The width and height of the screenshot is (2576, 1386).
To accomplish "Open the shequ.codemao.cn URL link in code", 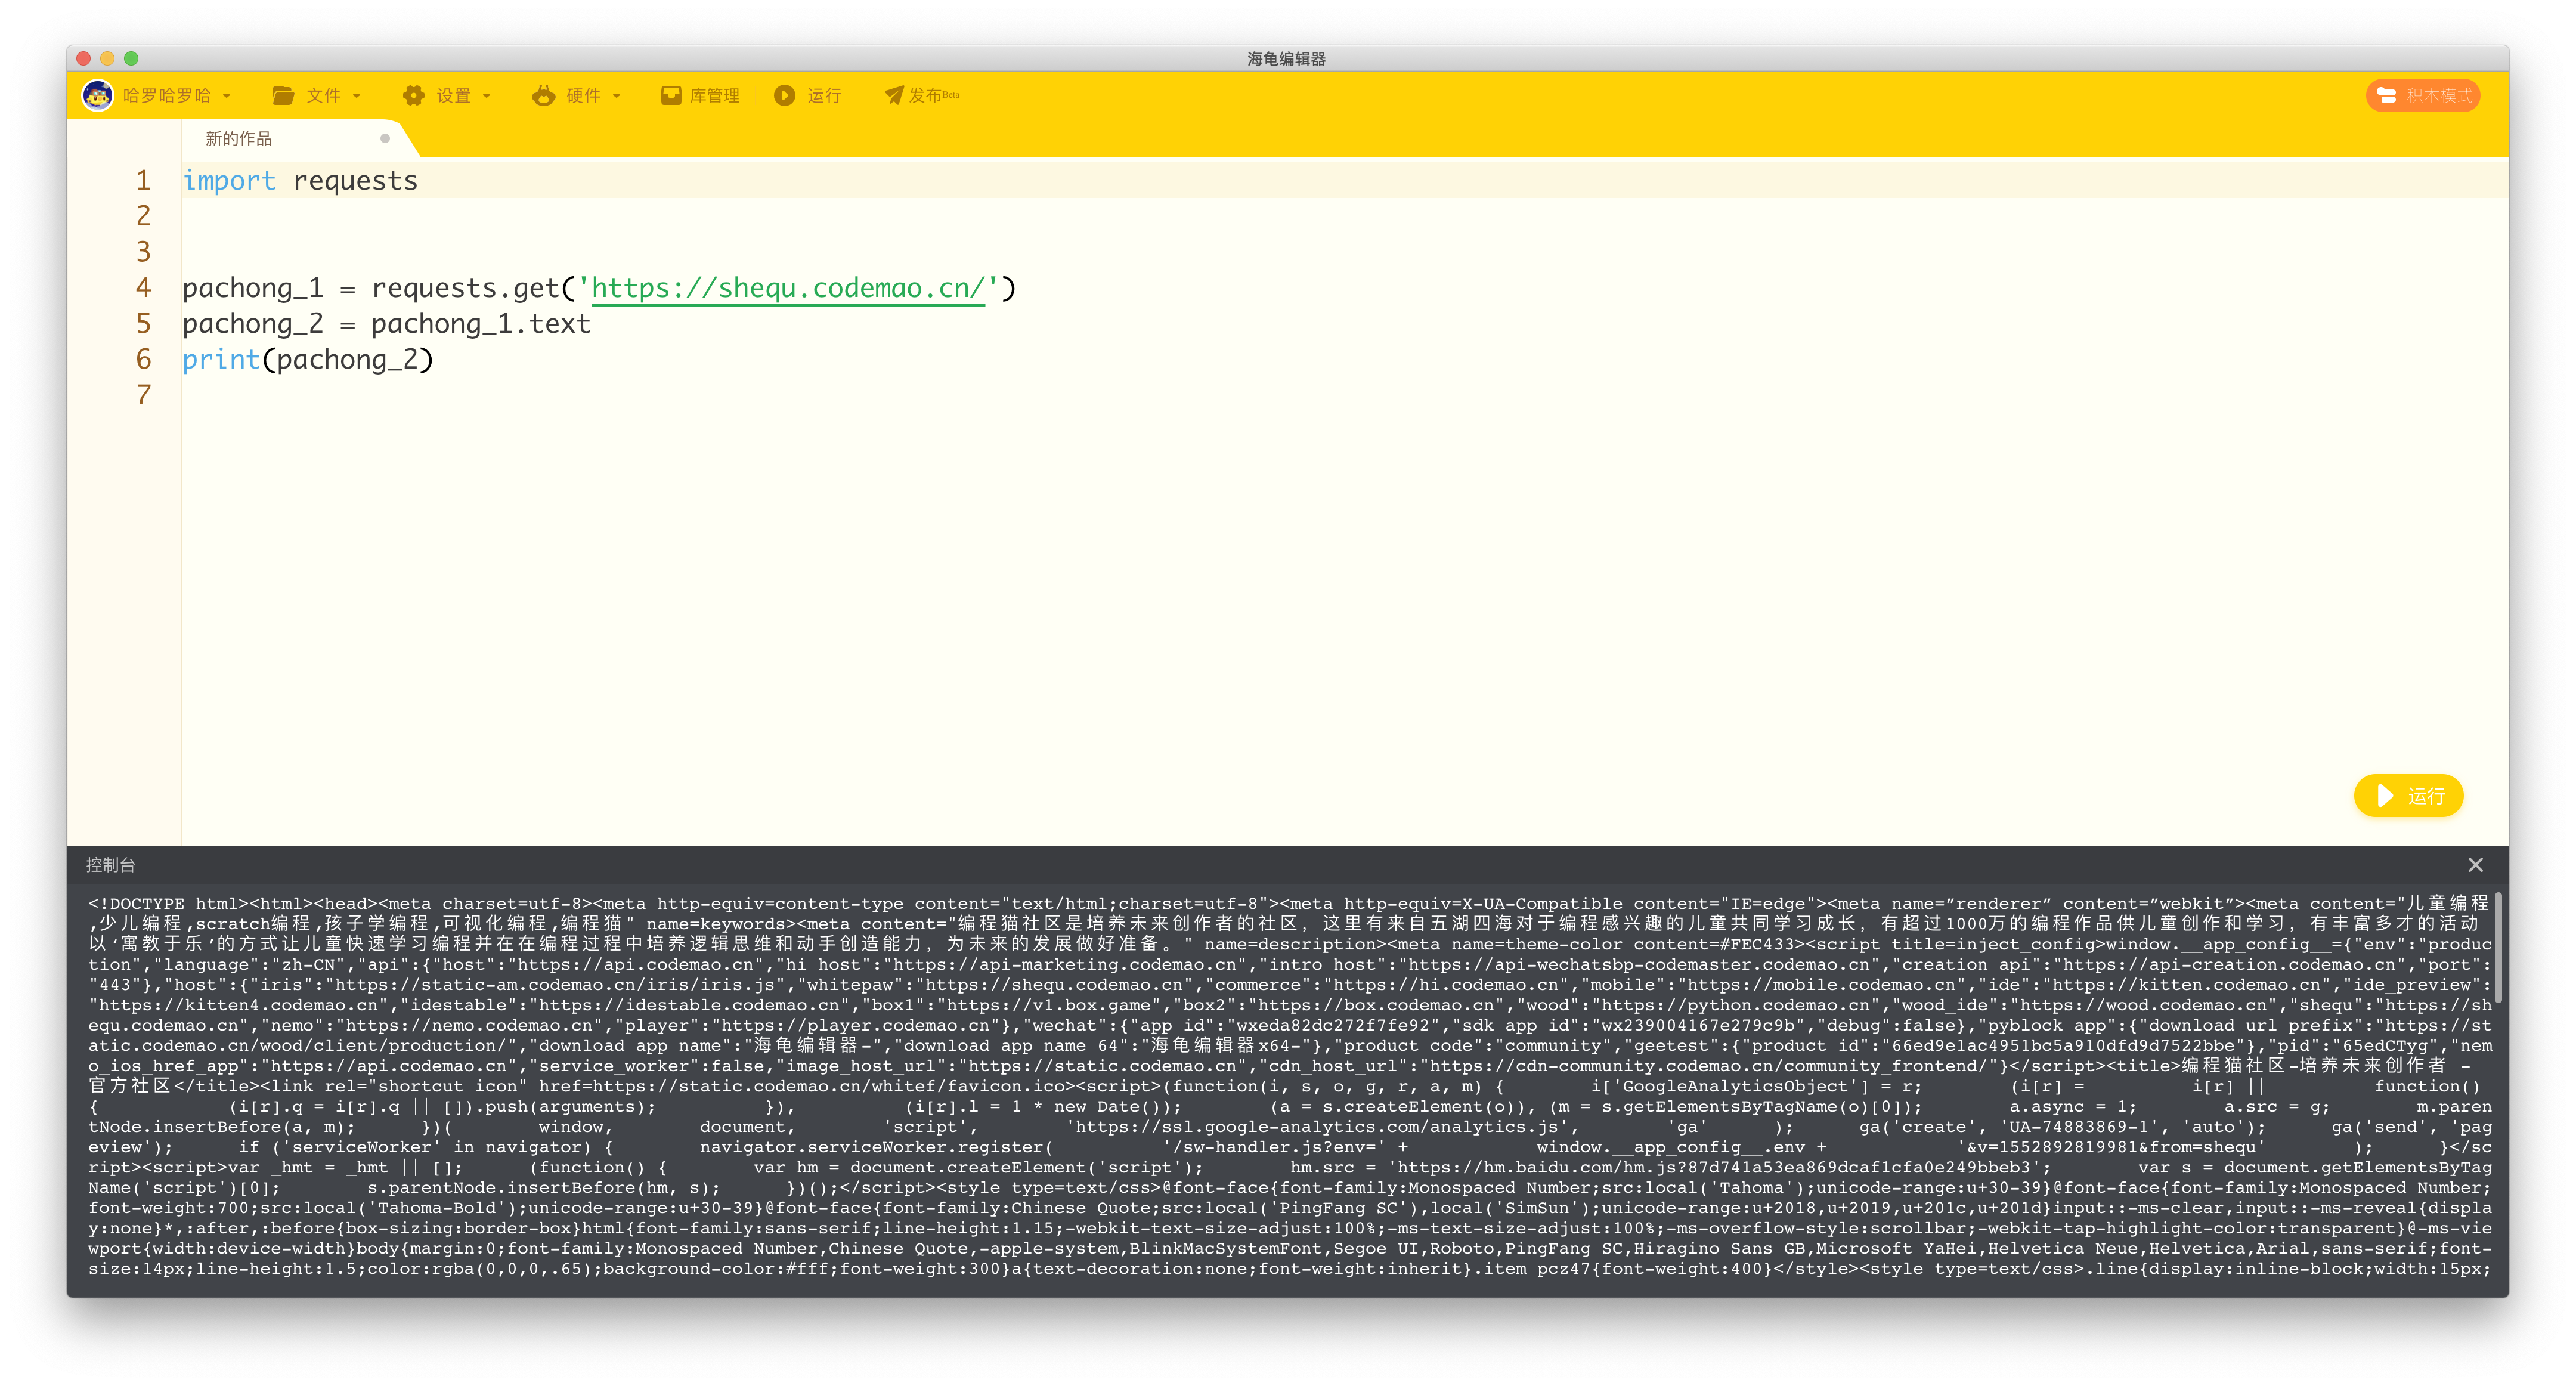I will (788, 289).
